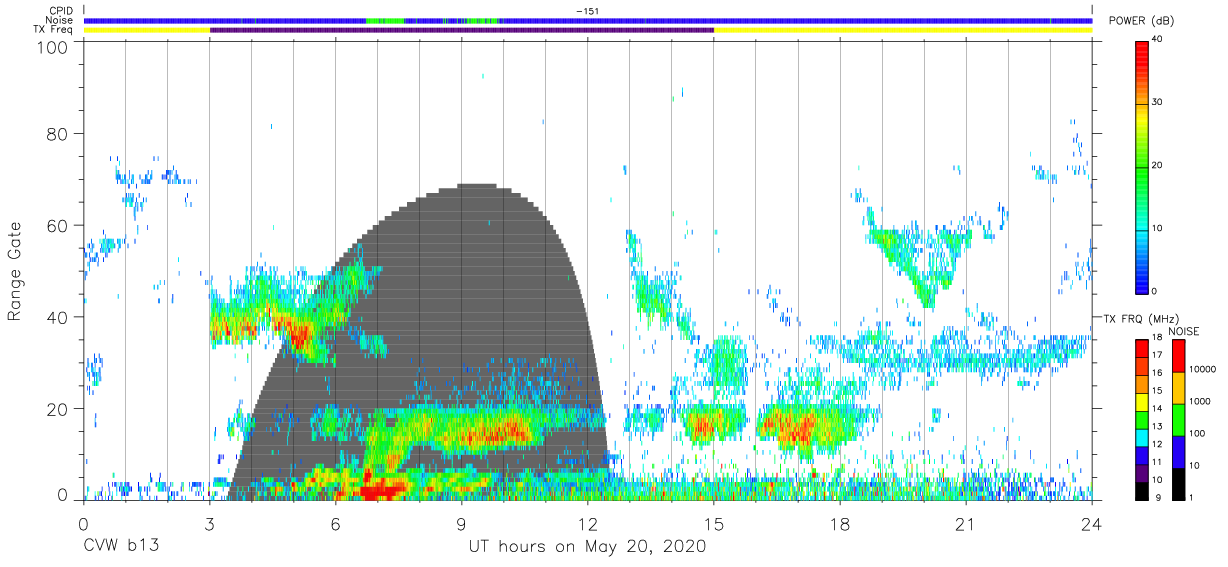The image size is (1228, 567).
Task: Click the '40' label on the POWER color bar
Action: point(1157,40)
